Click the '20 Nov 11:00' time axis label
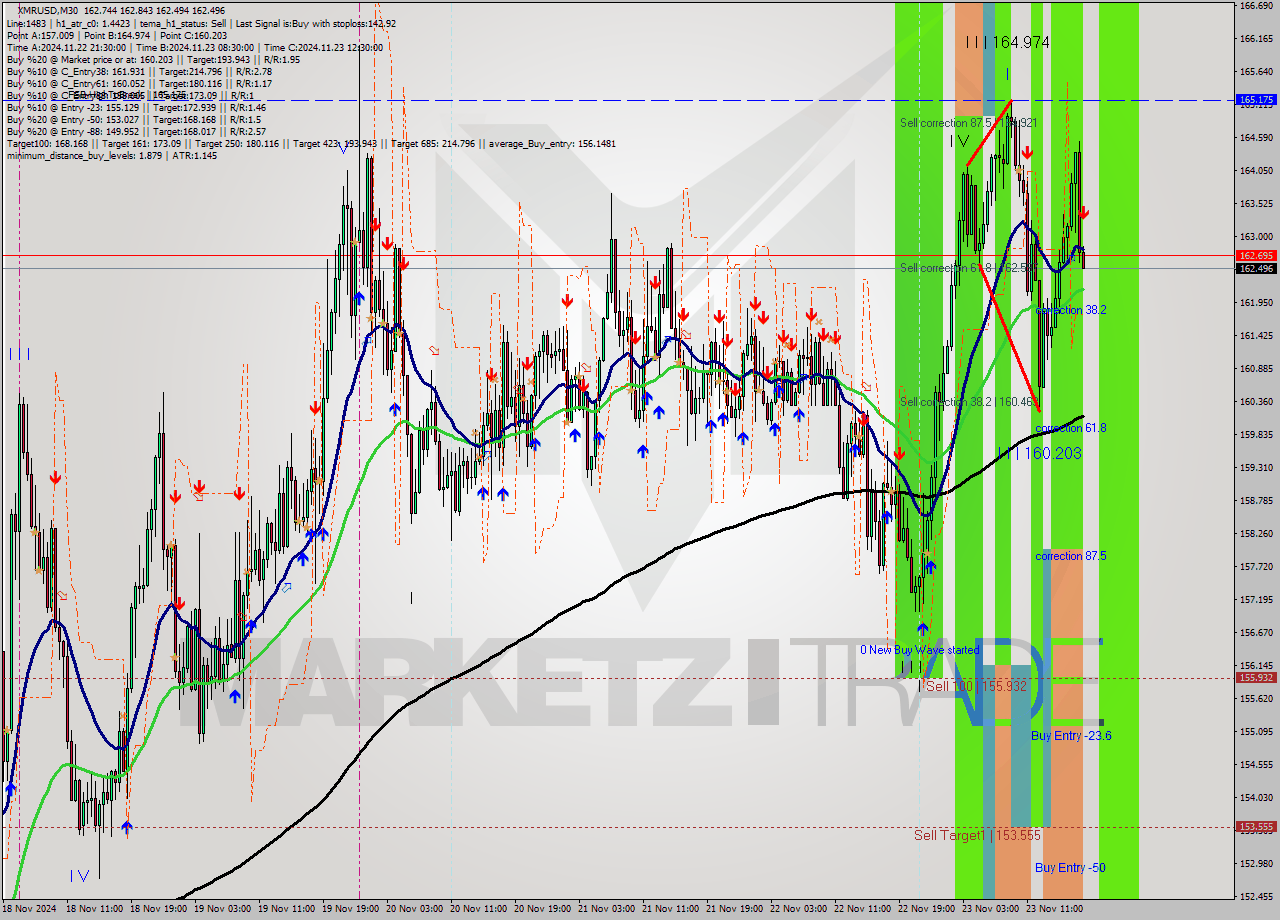The width and height of the screenshot is (1280, 920). (479, 909)
